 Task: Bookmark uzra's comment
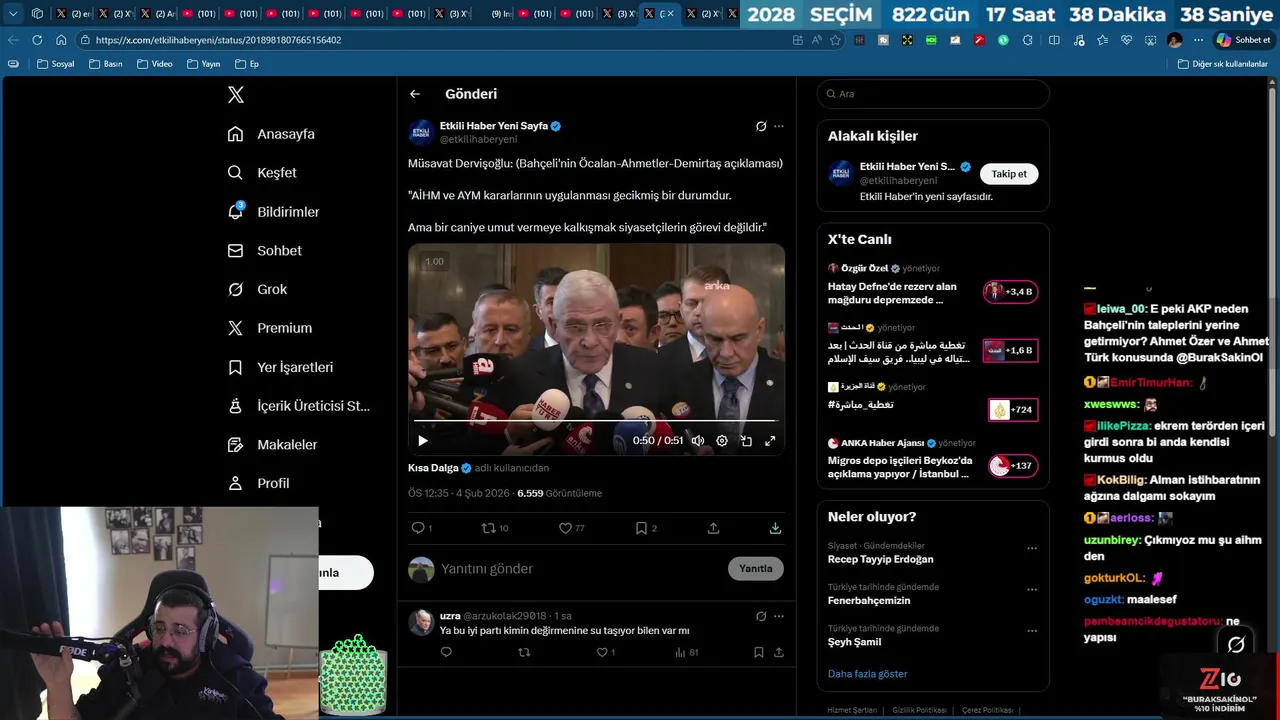click(758, 652)
